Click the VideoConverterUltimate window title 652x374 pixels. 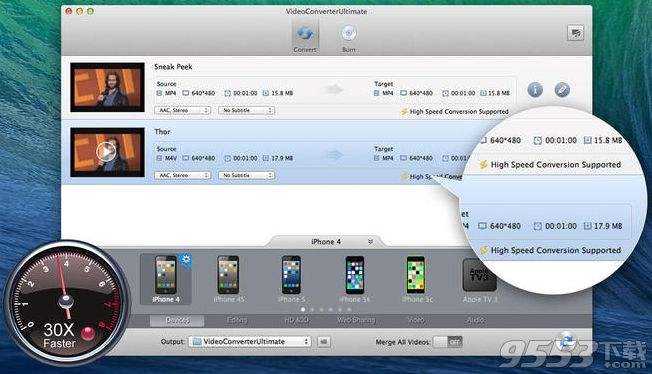tap(326, 11)
